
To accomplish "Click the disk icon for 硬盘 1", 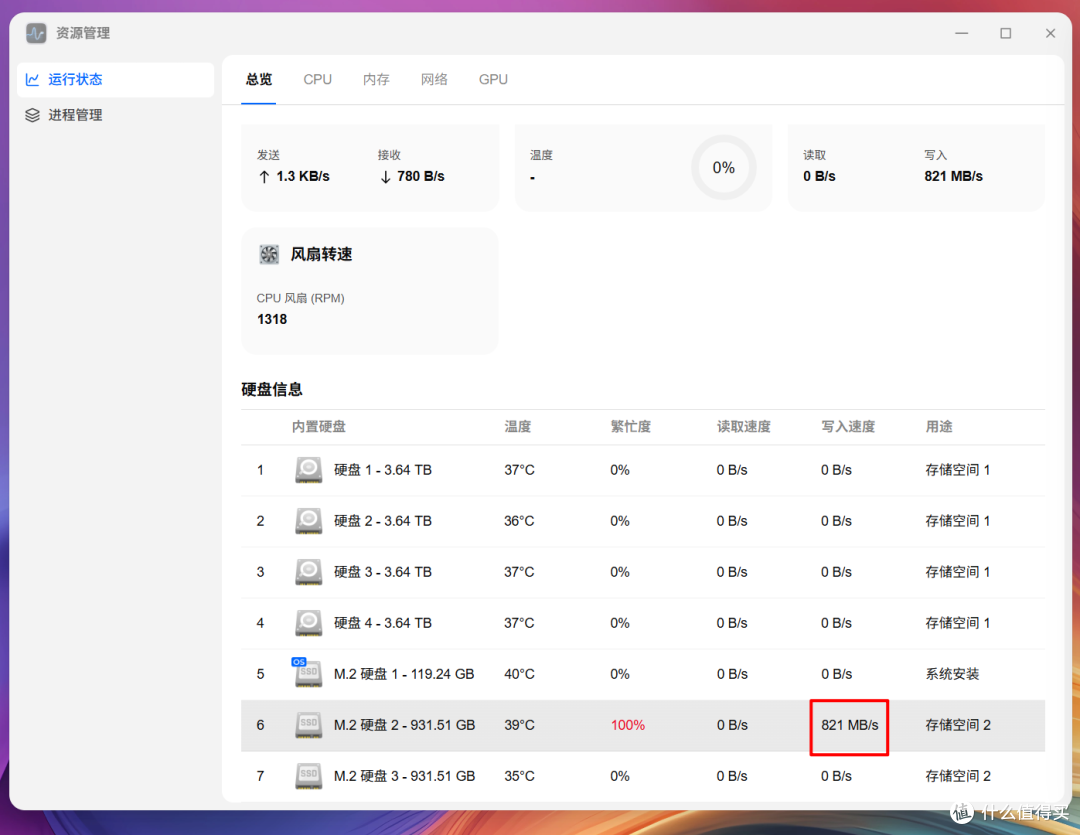I will point(309,471).
